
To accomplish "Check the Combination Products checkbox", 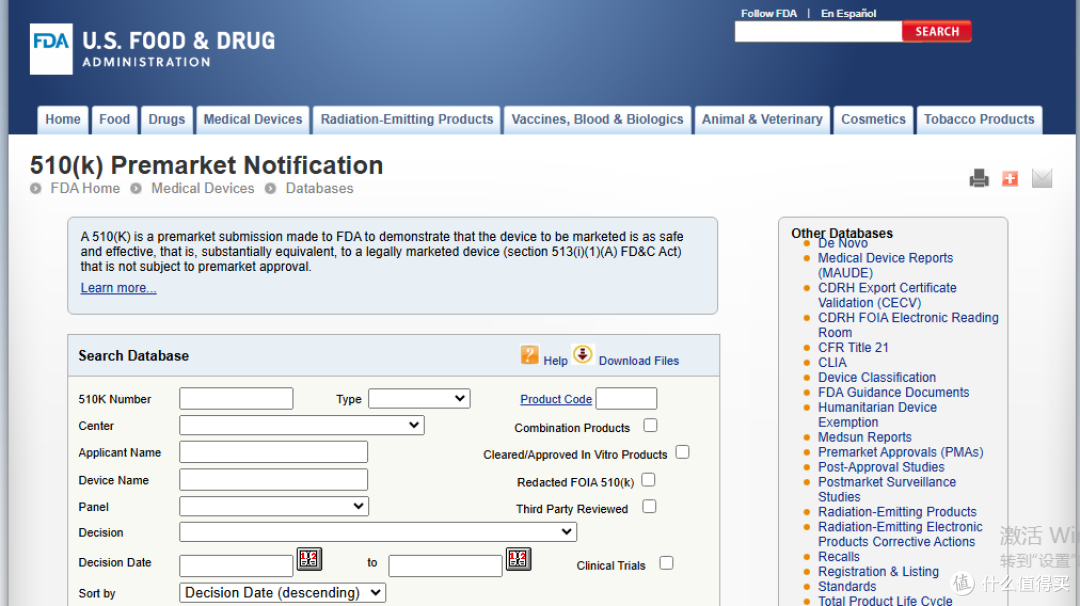I will pos(650,426).
